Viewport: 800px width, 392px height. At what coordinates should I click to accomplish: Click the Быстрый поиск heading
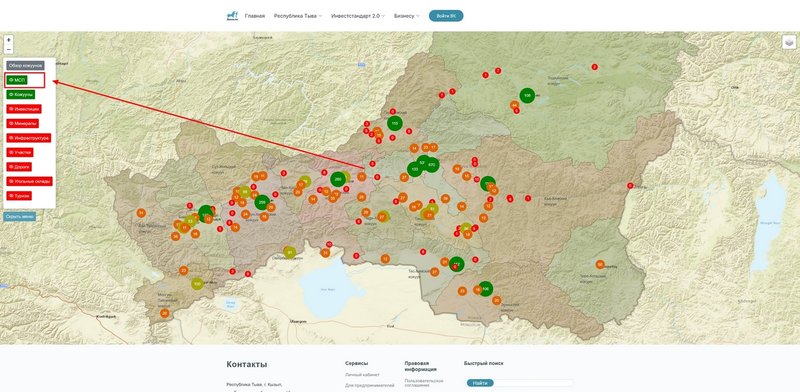[x=483, y=363]
